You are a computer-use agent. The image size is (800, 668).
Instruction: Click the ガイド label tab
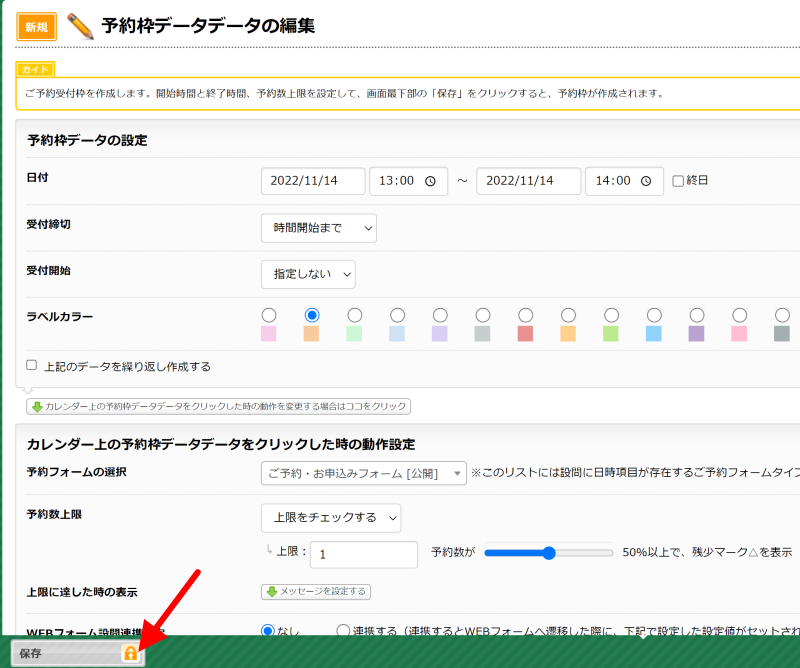click(35, 69)
